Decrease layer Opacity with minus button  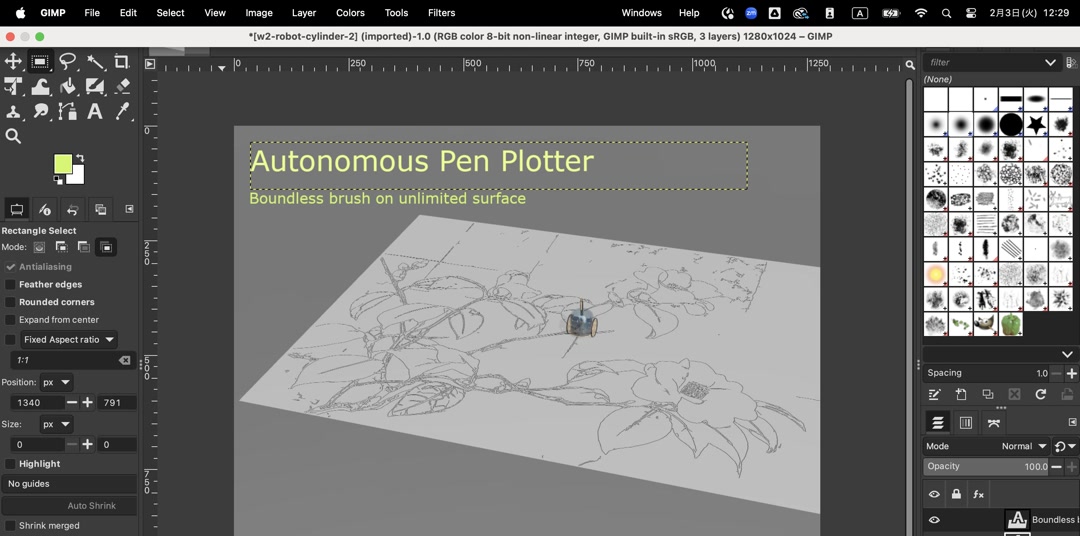pyautogui.click(x=1057, y=466)
